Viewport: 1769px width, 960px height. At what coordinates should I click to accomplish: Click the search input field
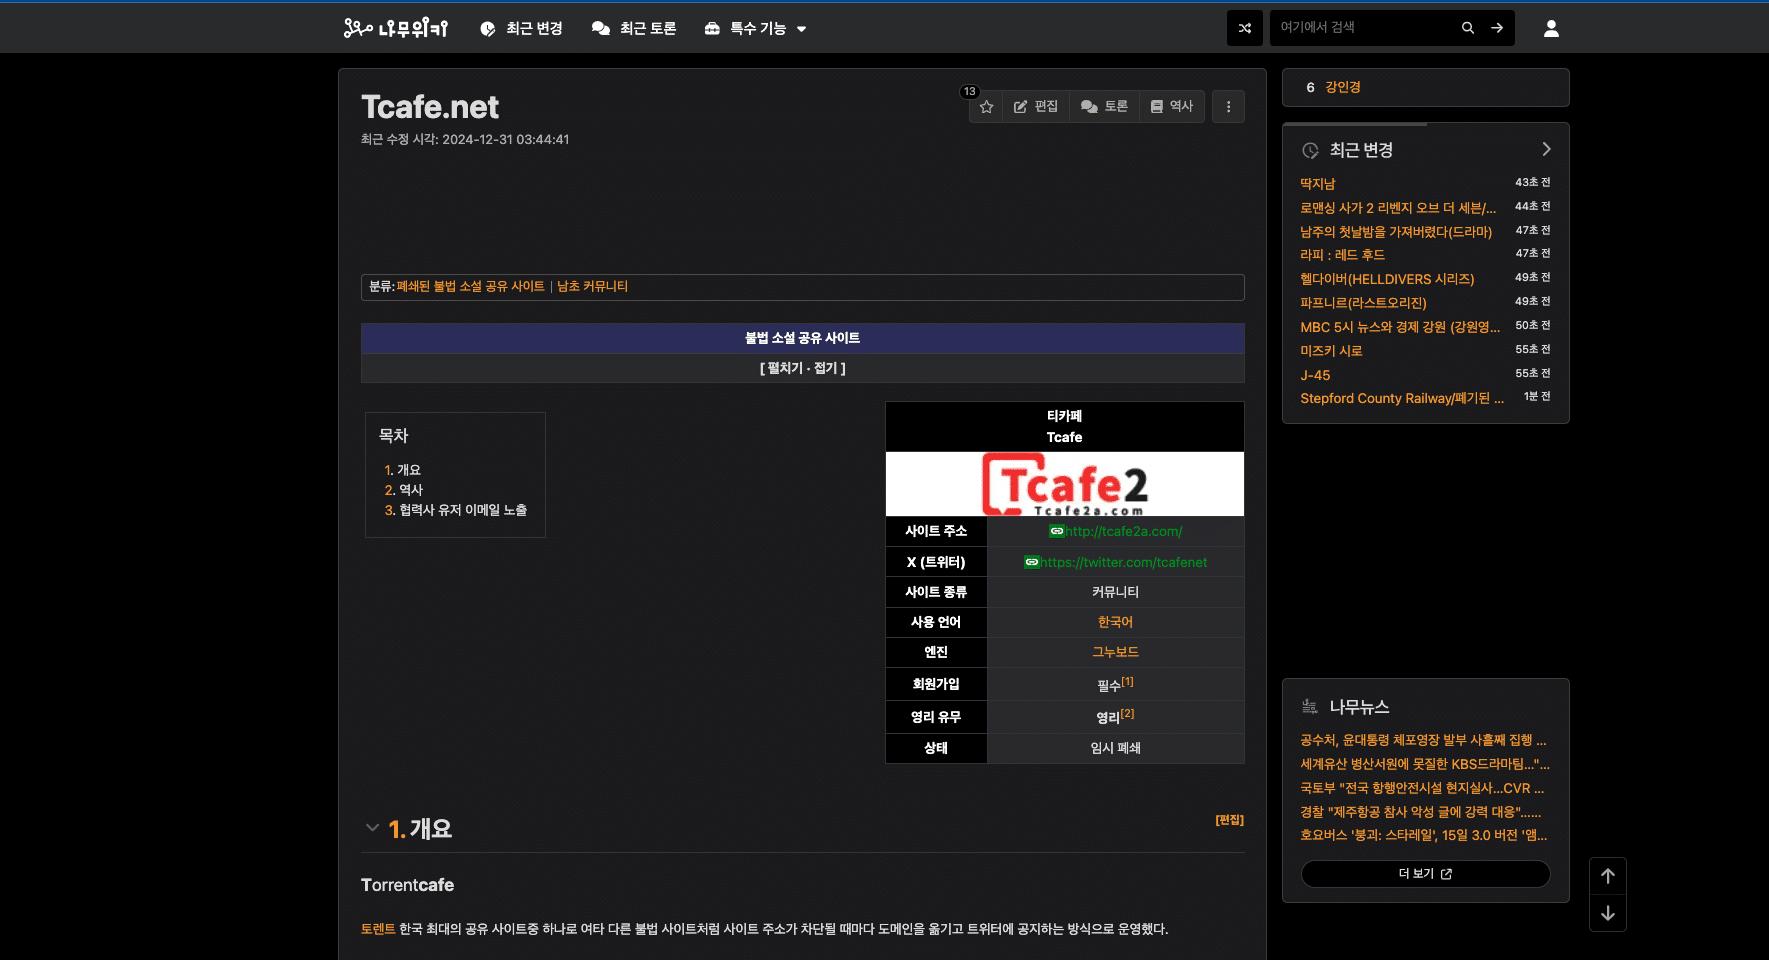click(1364, 28)
